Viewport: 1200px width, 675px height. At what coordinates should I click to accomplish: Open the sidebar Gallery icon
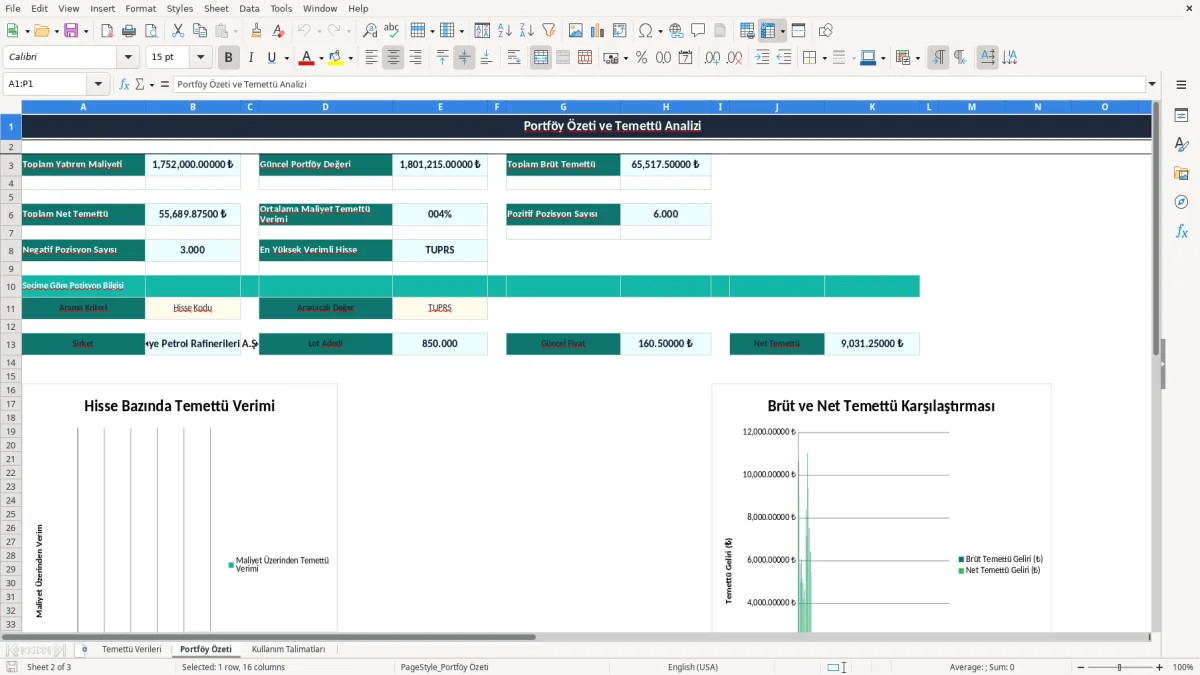click(1181, 174)
